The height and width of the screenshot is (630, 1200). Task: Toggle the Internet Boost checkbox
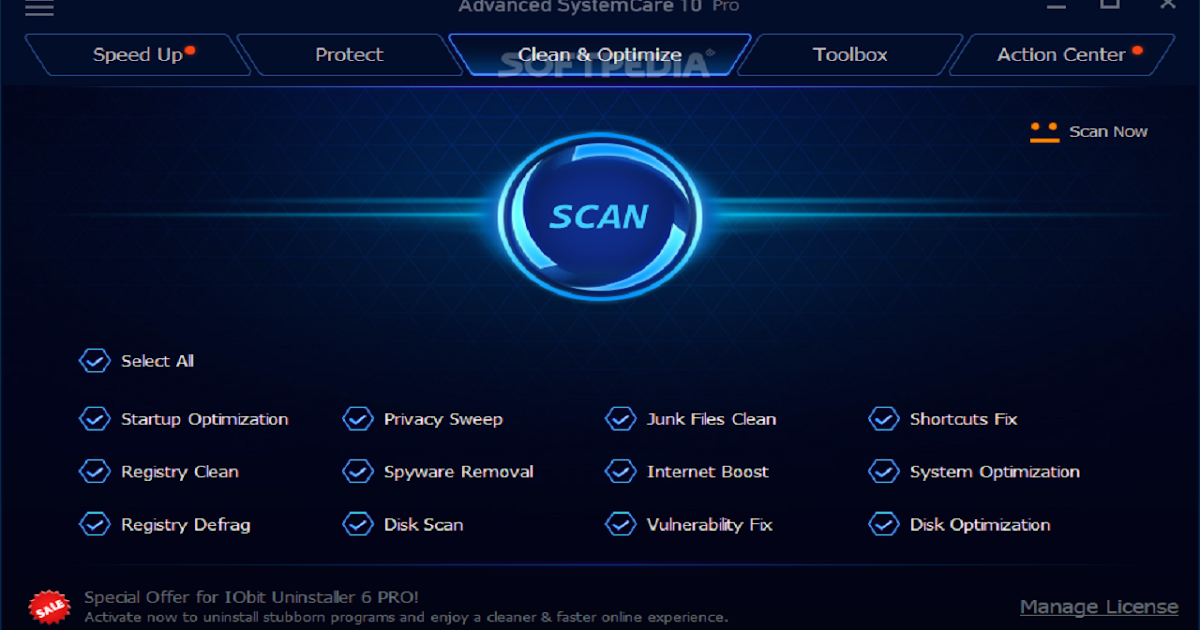point(621,472)
